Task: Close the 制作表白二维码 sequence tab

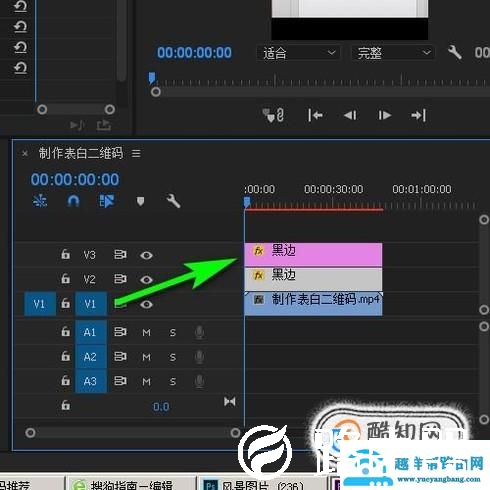Action: coord(25,154)
